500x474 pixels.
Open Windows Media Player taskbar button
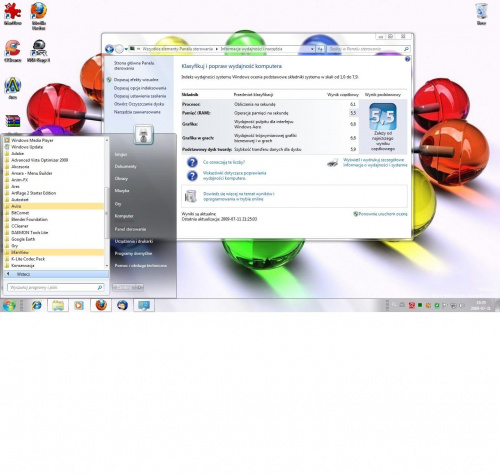pos(79,305)
